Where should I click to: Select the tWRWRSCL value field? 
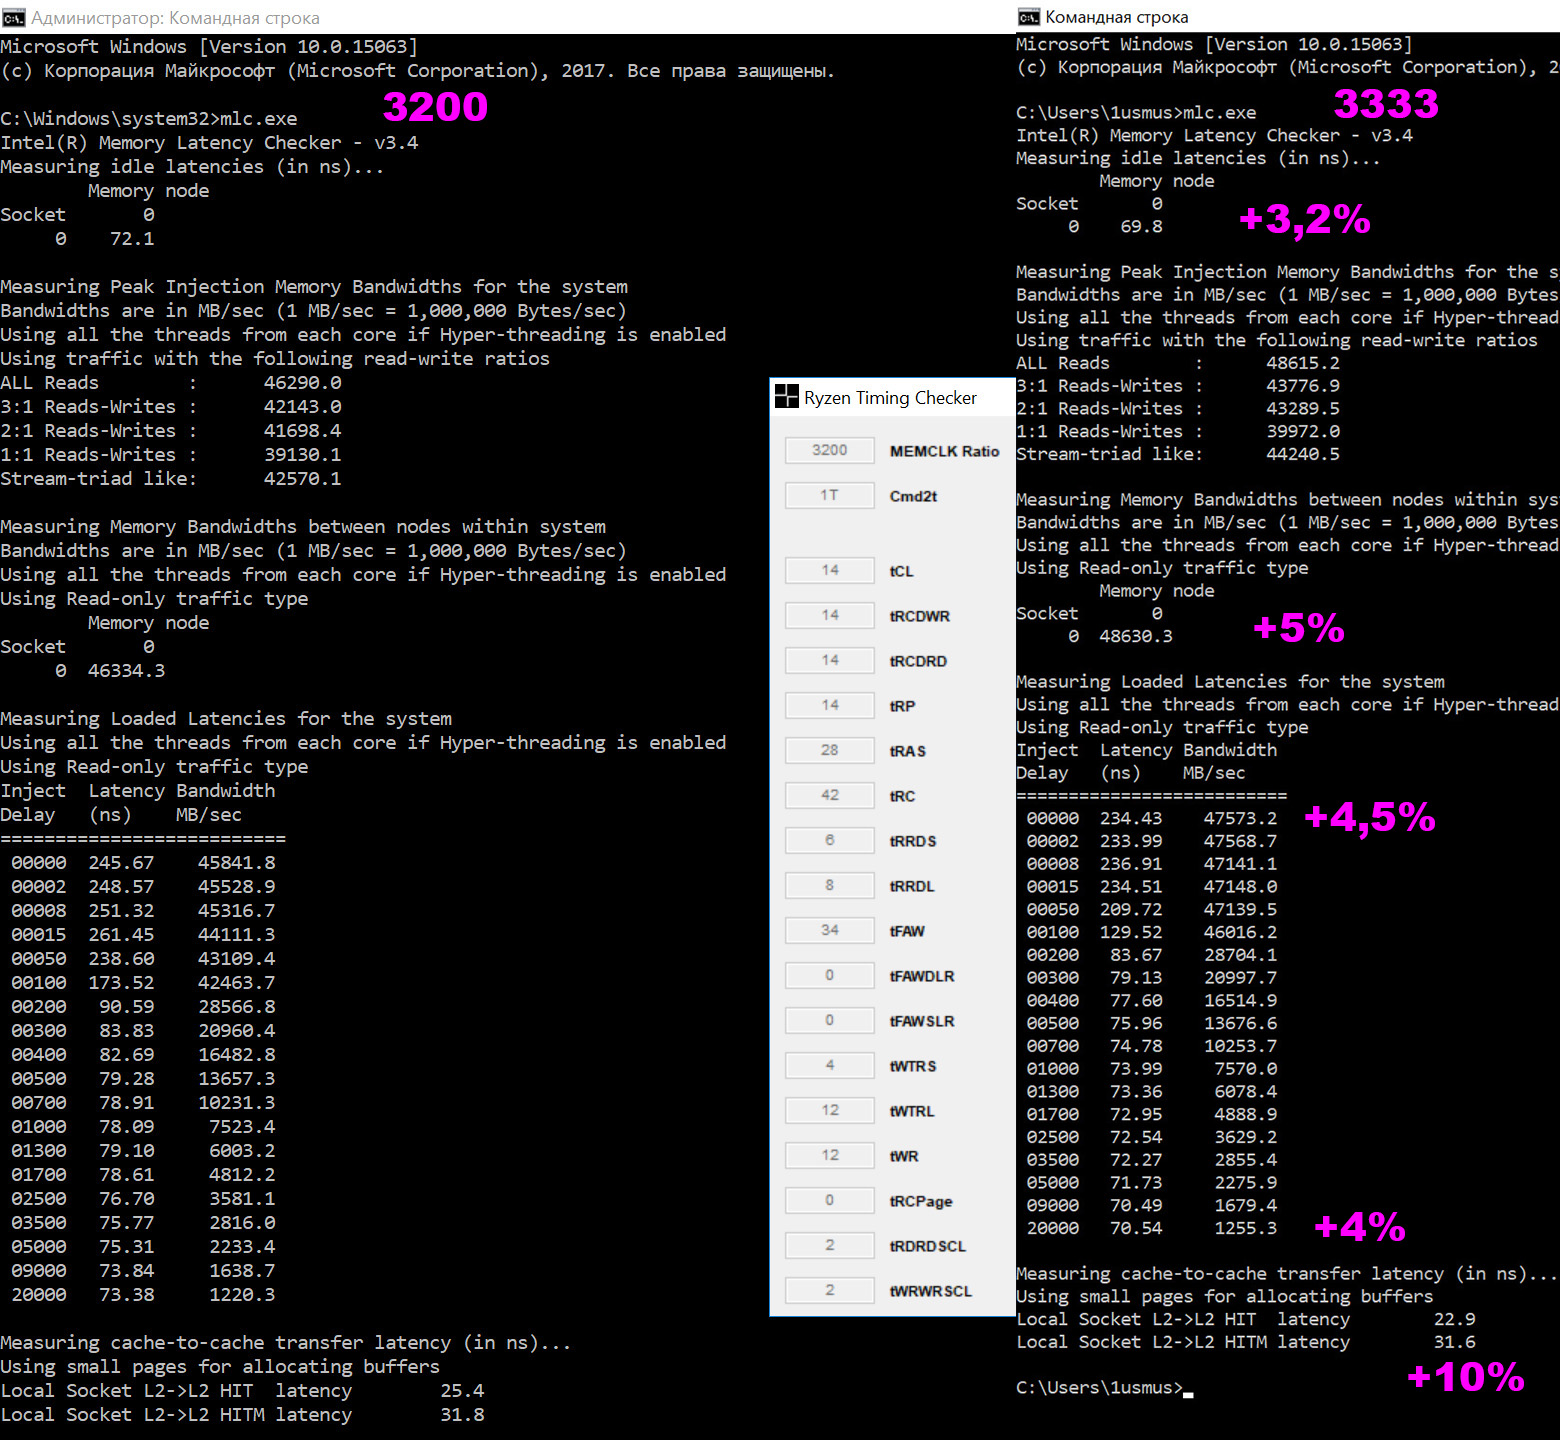click(x=830, y=1290)
